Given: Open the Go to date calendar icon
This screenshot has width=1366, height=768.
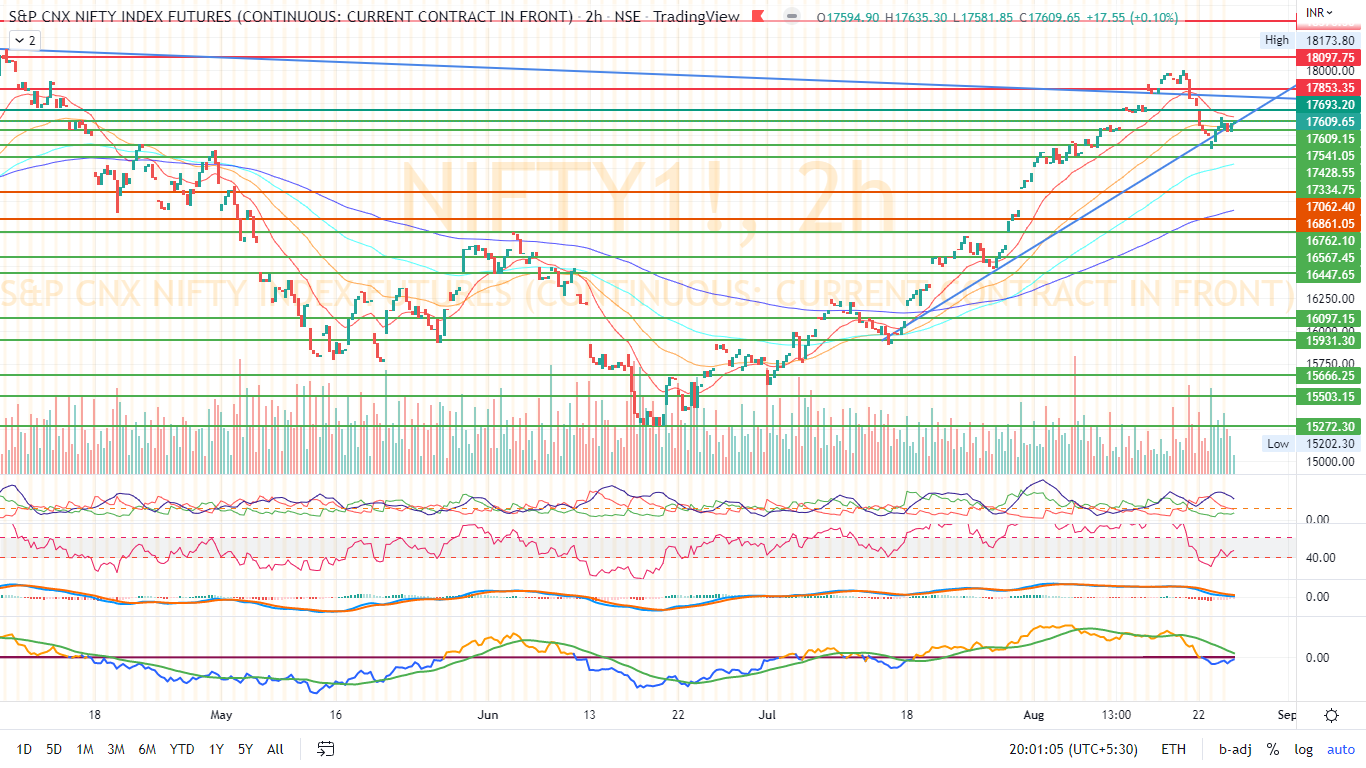Looking at the screenshot, I should pos(326,748).
